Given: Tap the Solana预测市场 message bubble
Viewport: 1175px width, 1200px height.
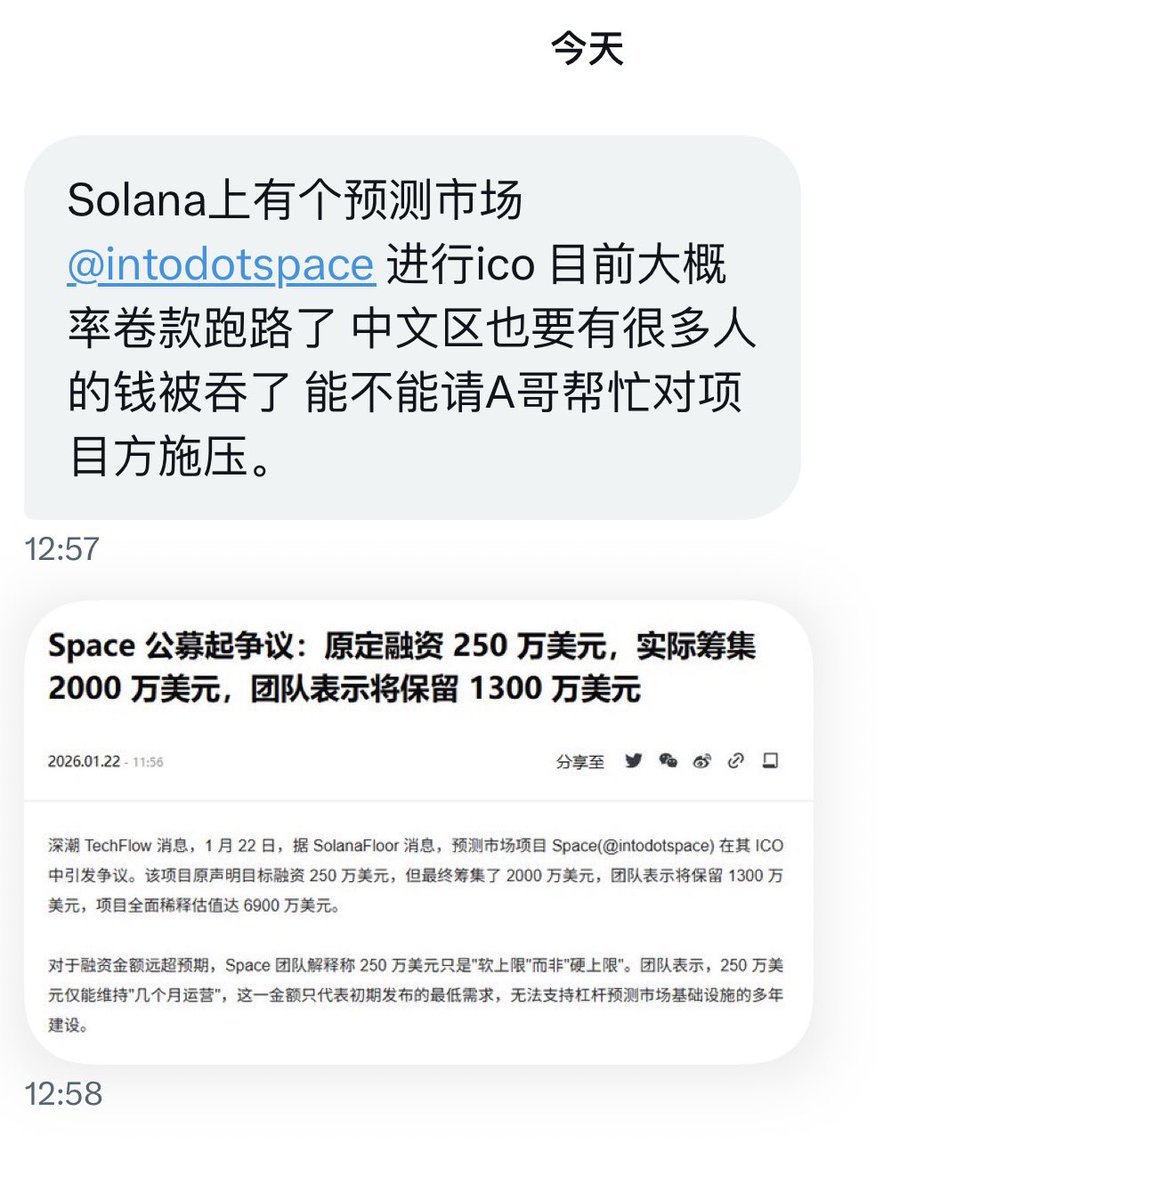Looking at the screenshot, I should coord(412,328).
